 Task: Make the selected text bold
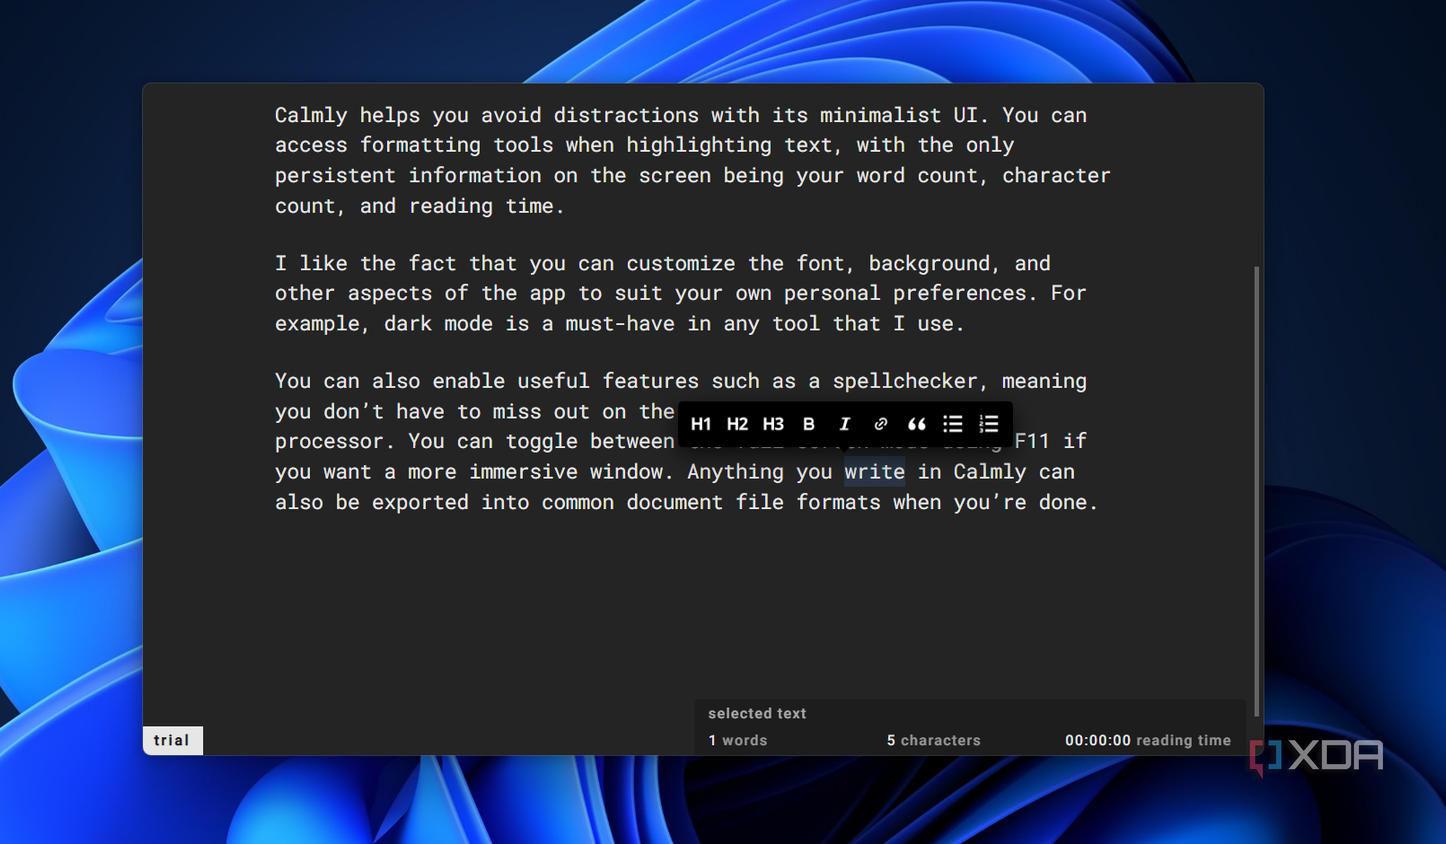(809, 424)
